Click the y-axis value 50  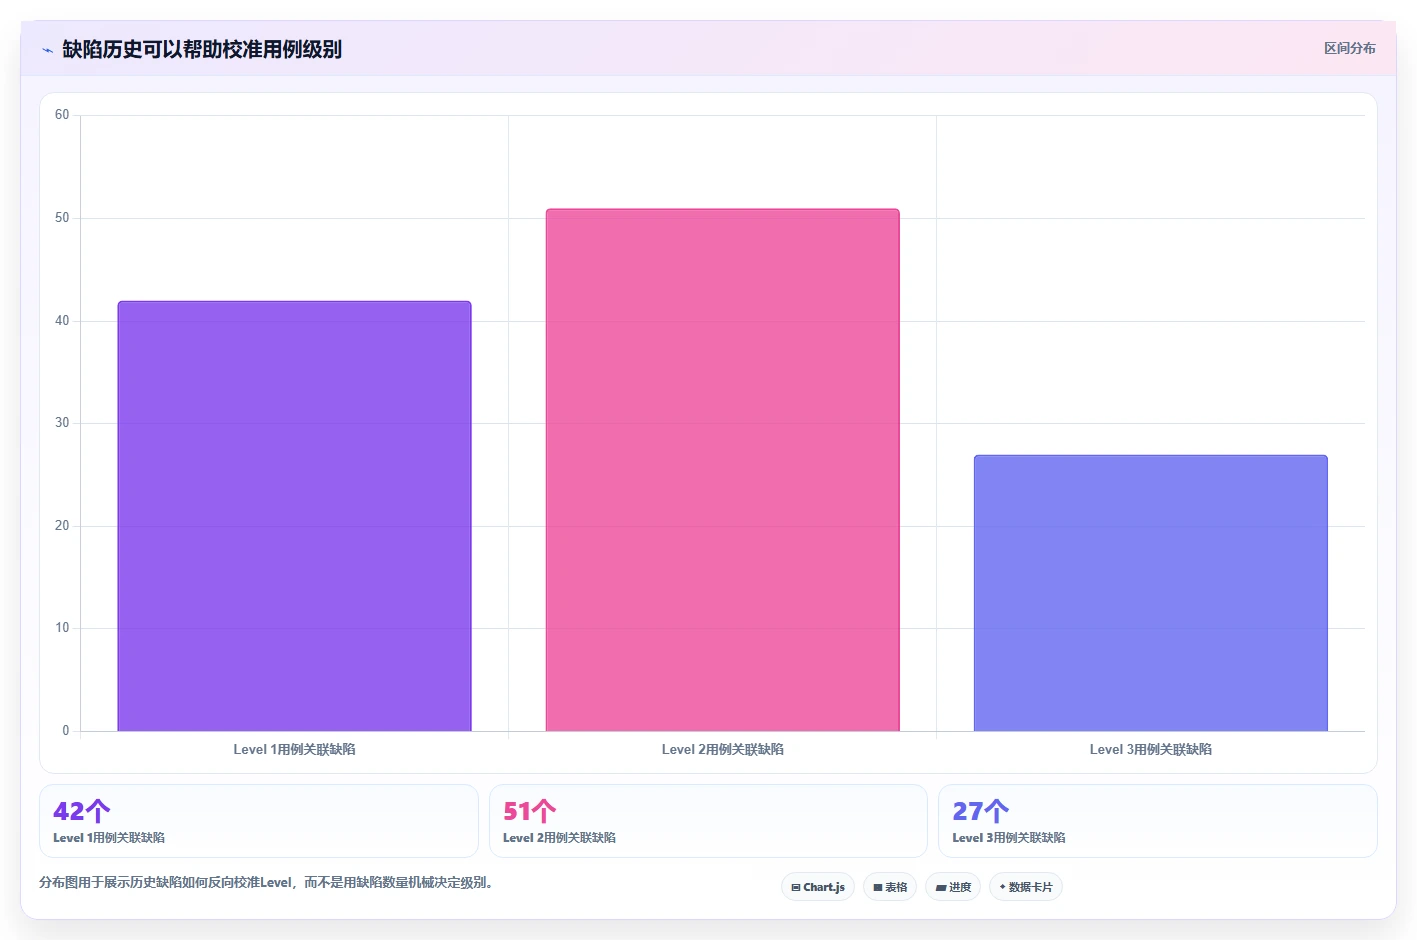(62, 218)
